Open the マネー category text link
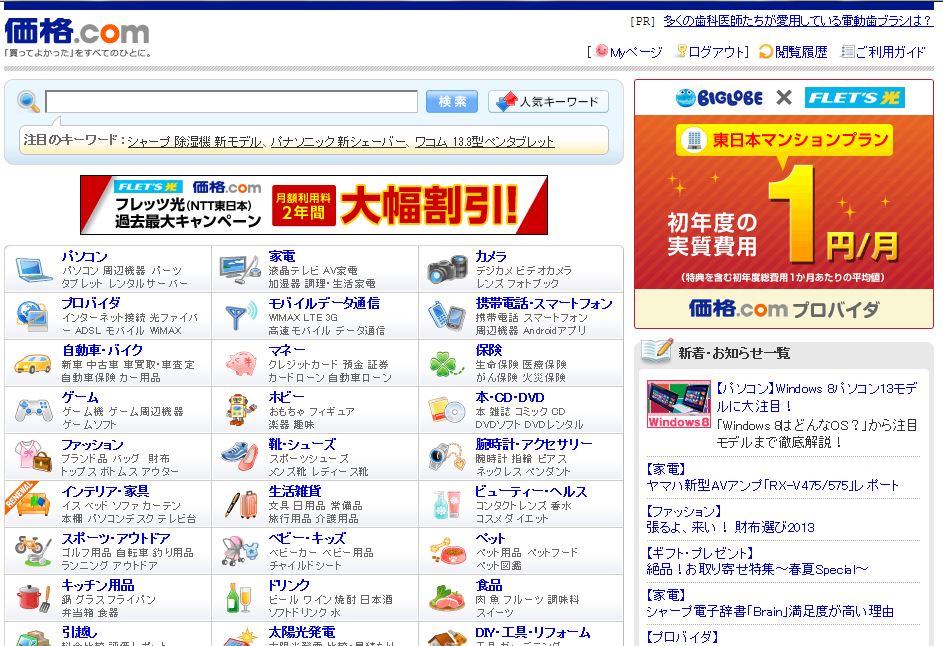This screenshot has height=646, width=943. (x=287, y=351)
